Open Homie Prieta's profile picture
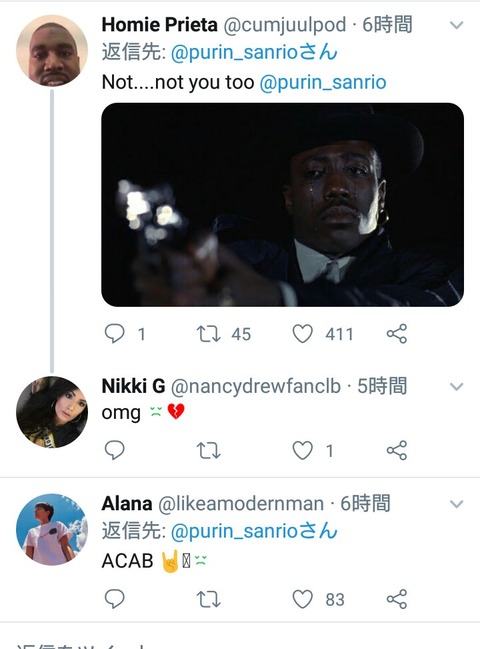 click(52, 50)
